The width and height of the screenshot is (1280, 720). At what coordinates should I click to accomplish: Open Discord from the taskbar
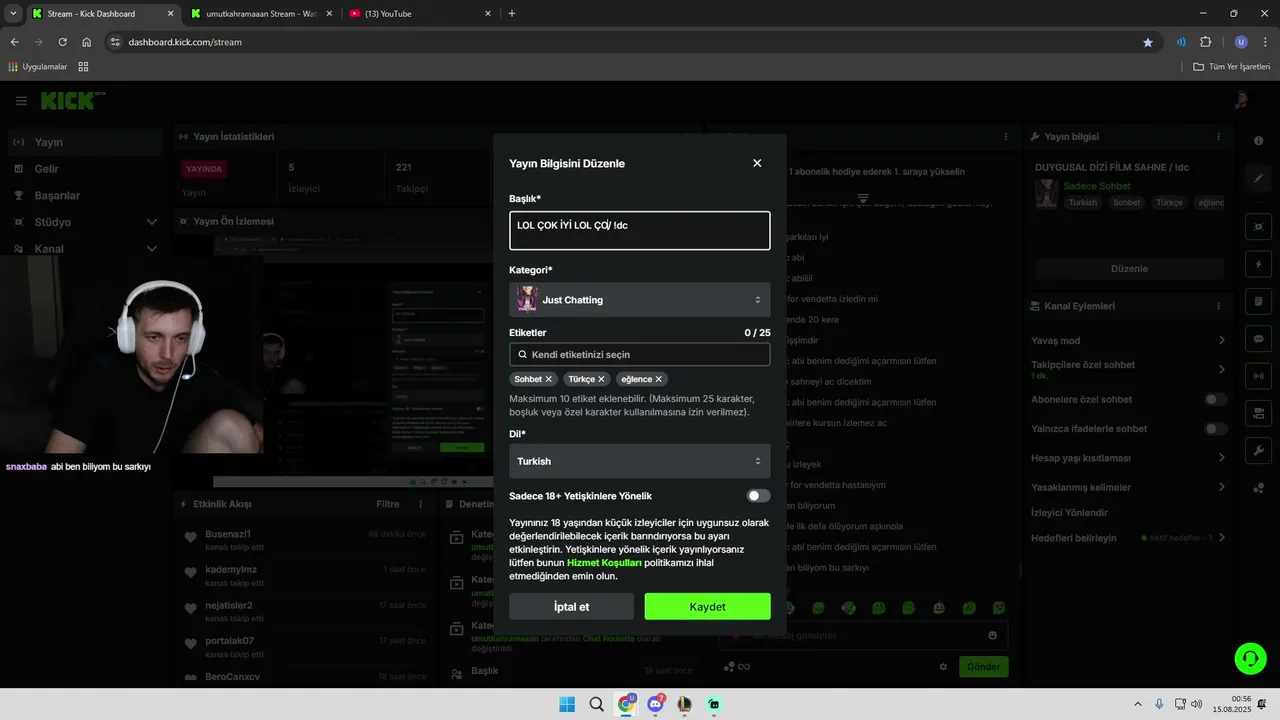[x=656, y=704]
